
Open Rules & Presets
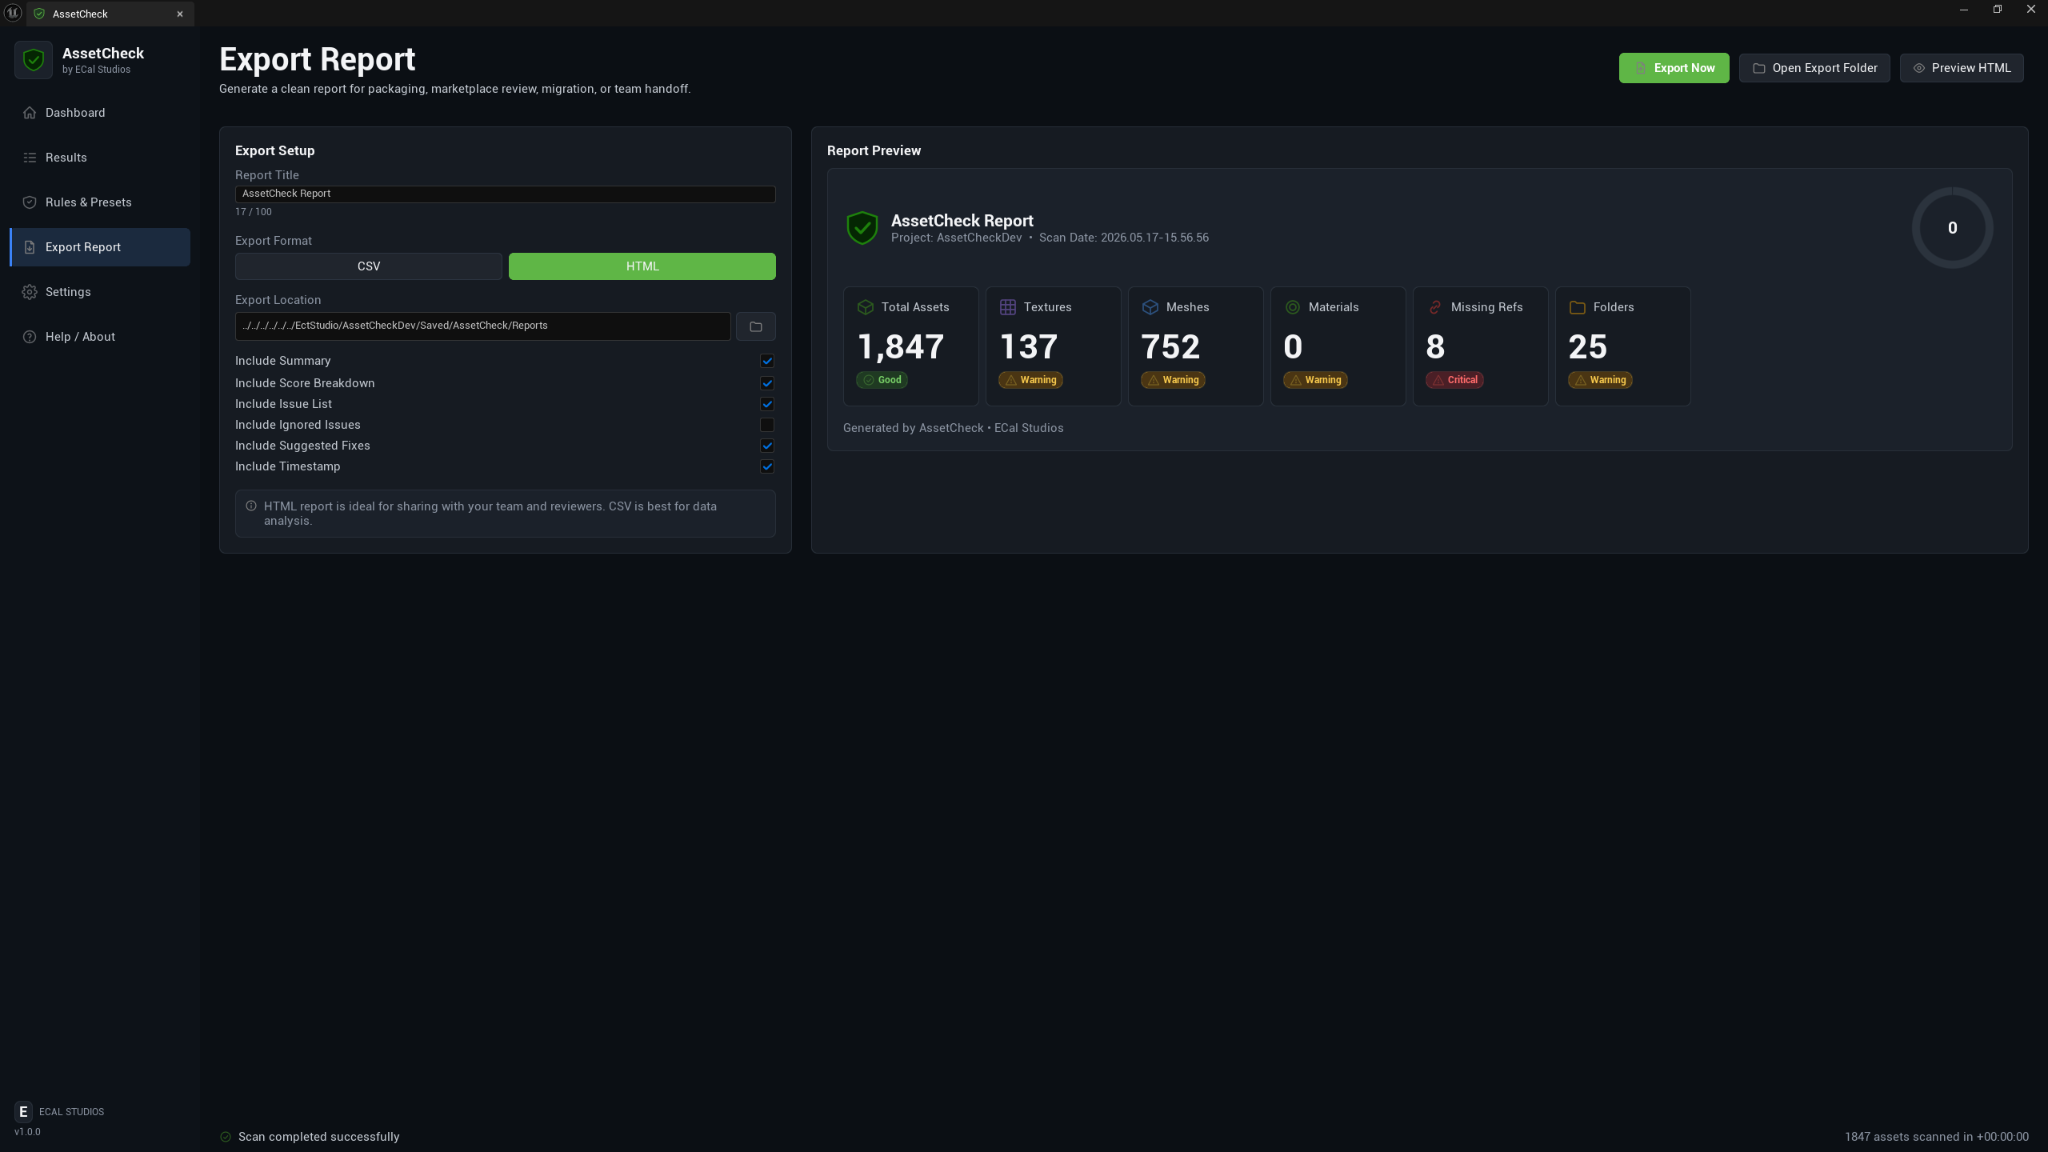100,202
